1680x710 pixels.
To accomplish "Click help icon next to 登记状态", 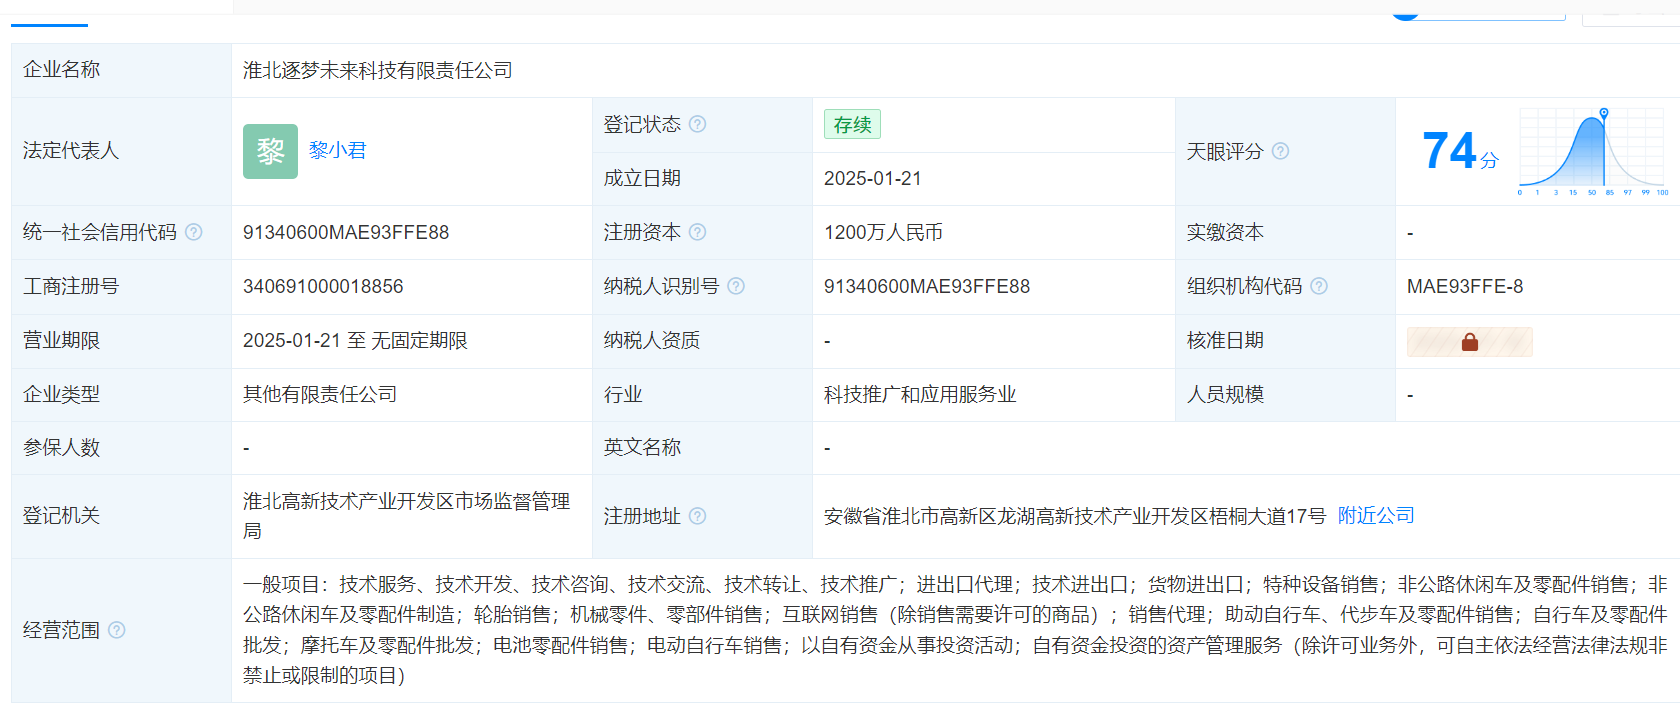I will tap(697, 124).
